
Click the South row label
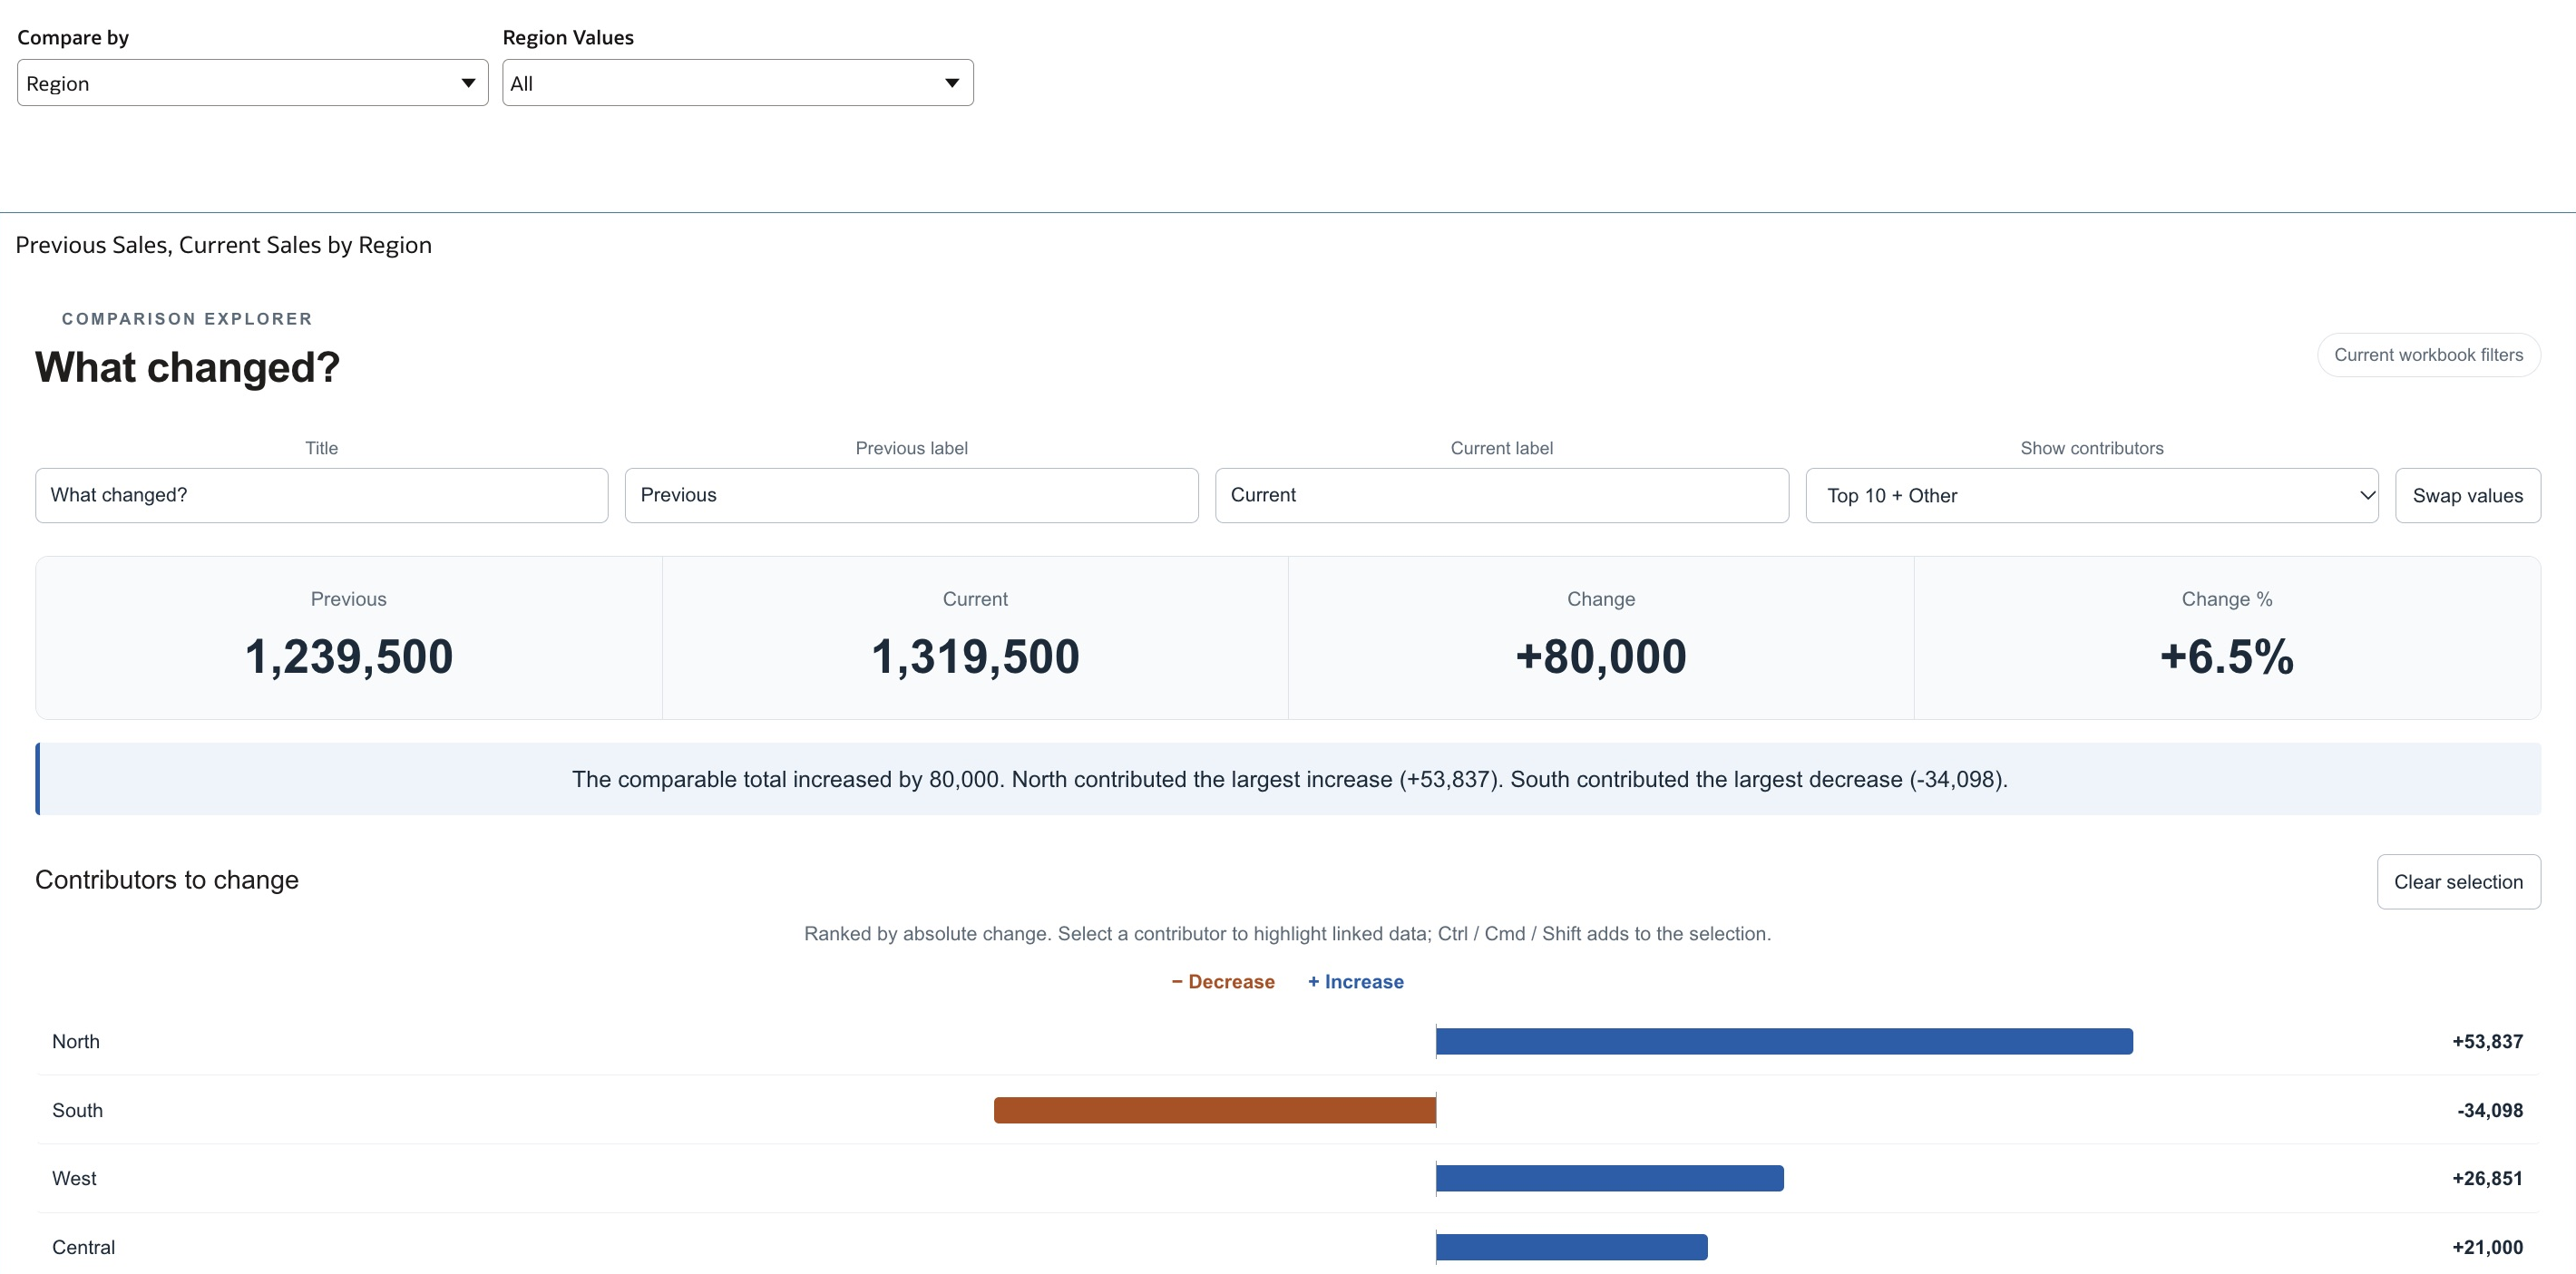click(x=77, y=1110)
